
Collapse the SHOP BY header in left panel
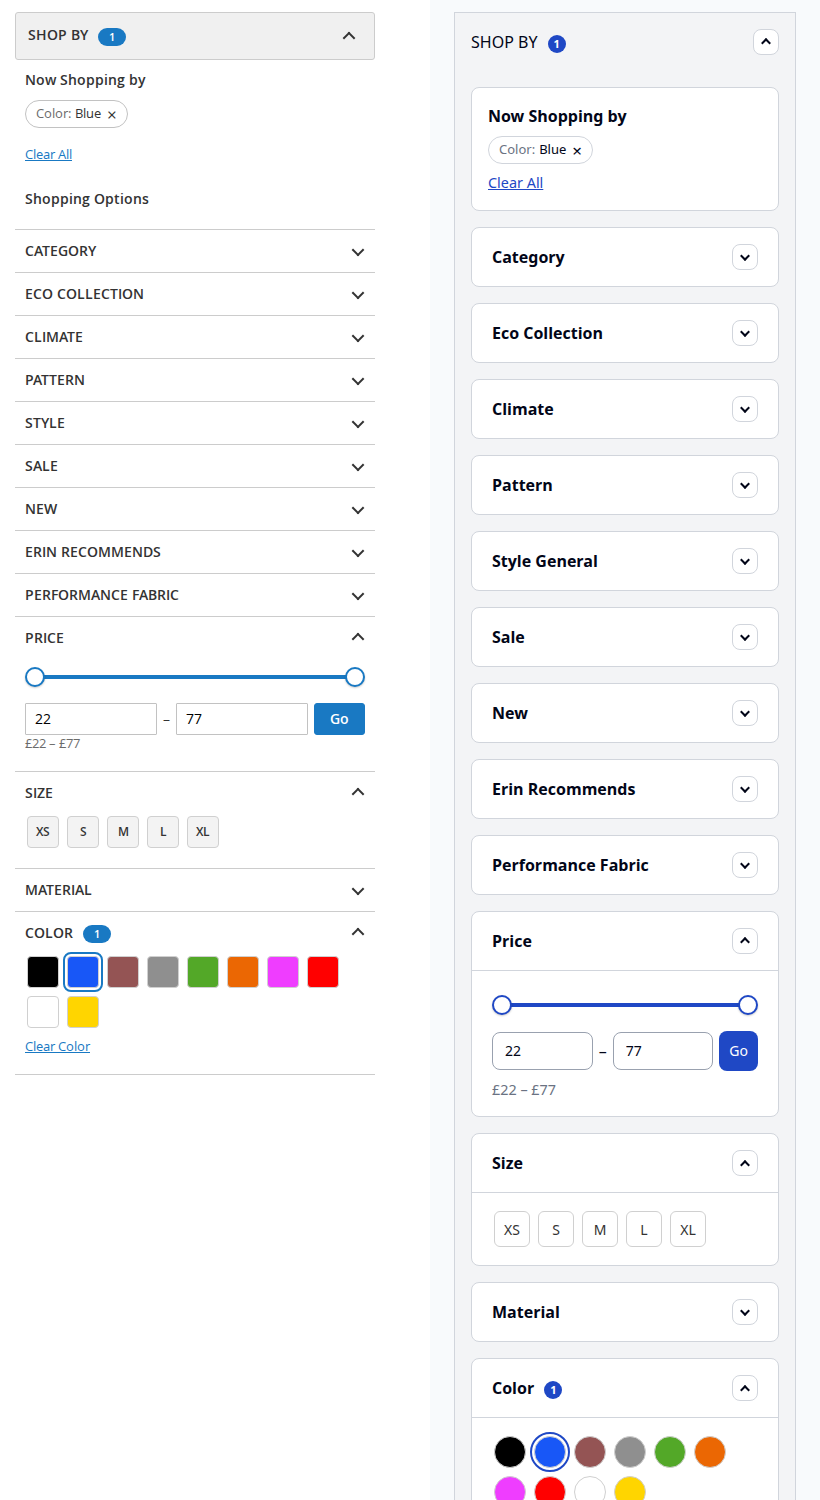click(195, 36)
